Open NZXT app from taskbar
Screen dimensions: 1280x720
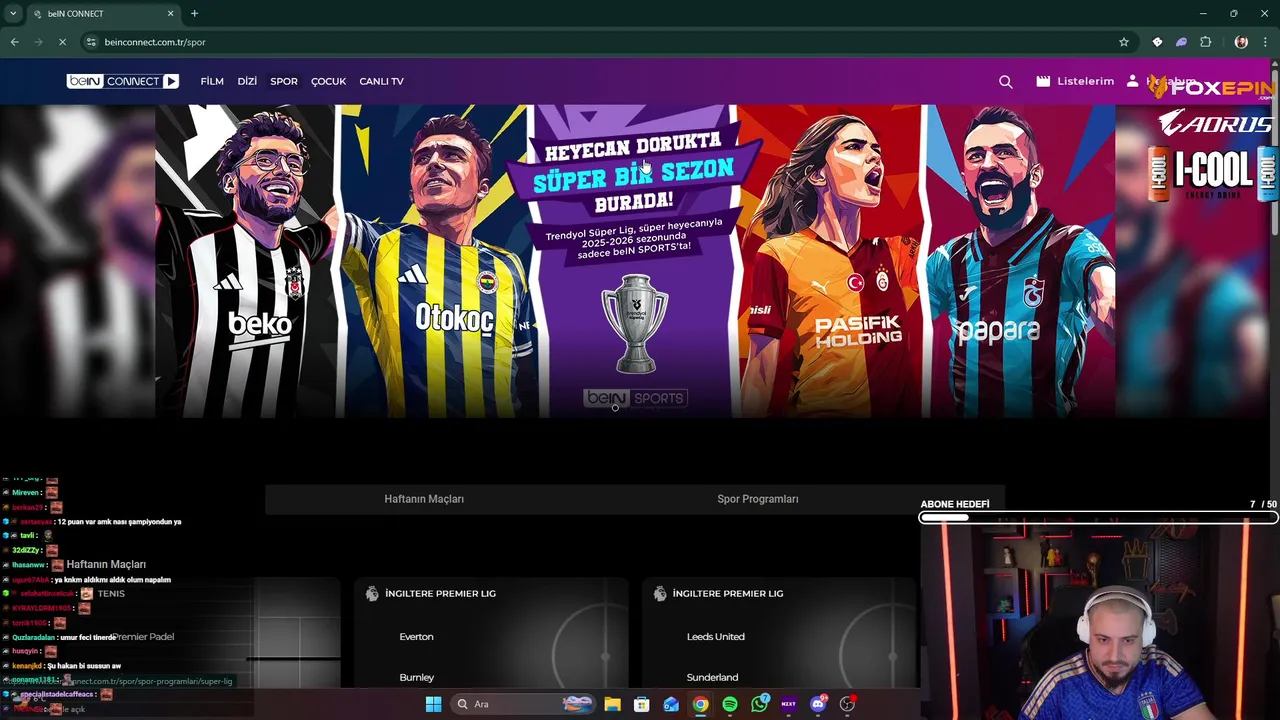tap(789, 704)
